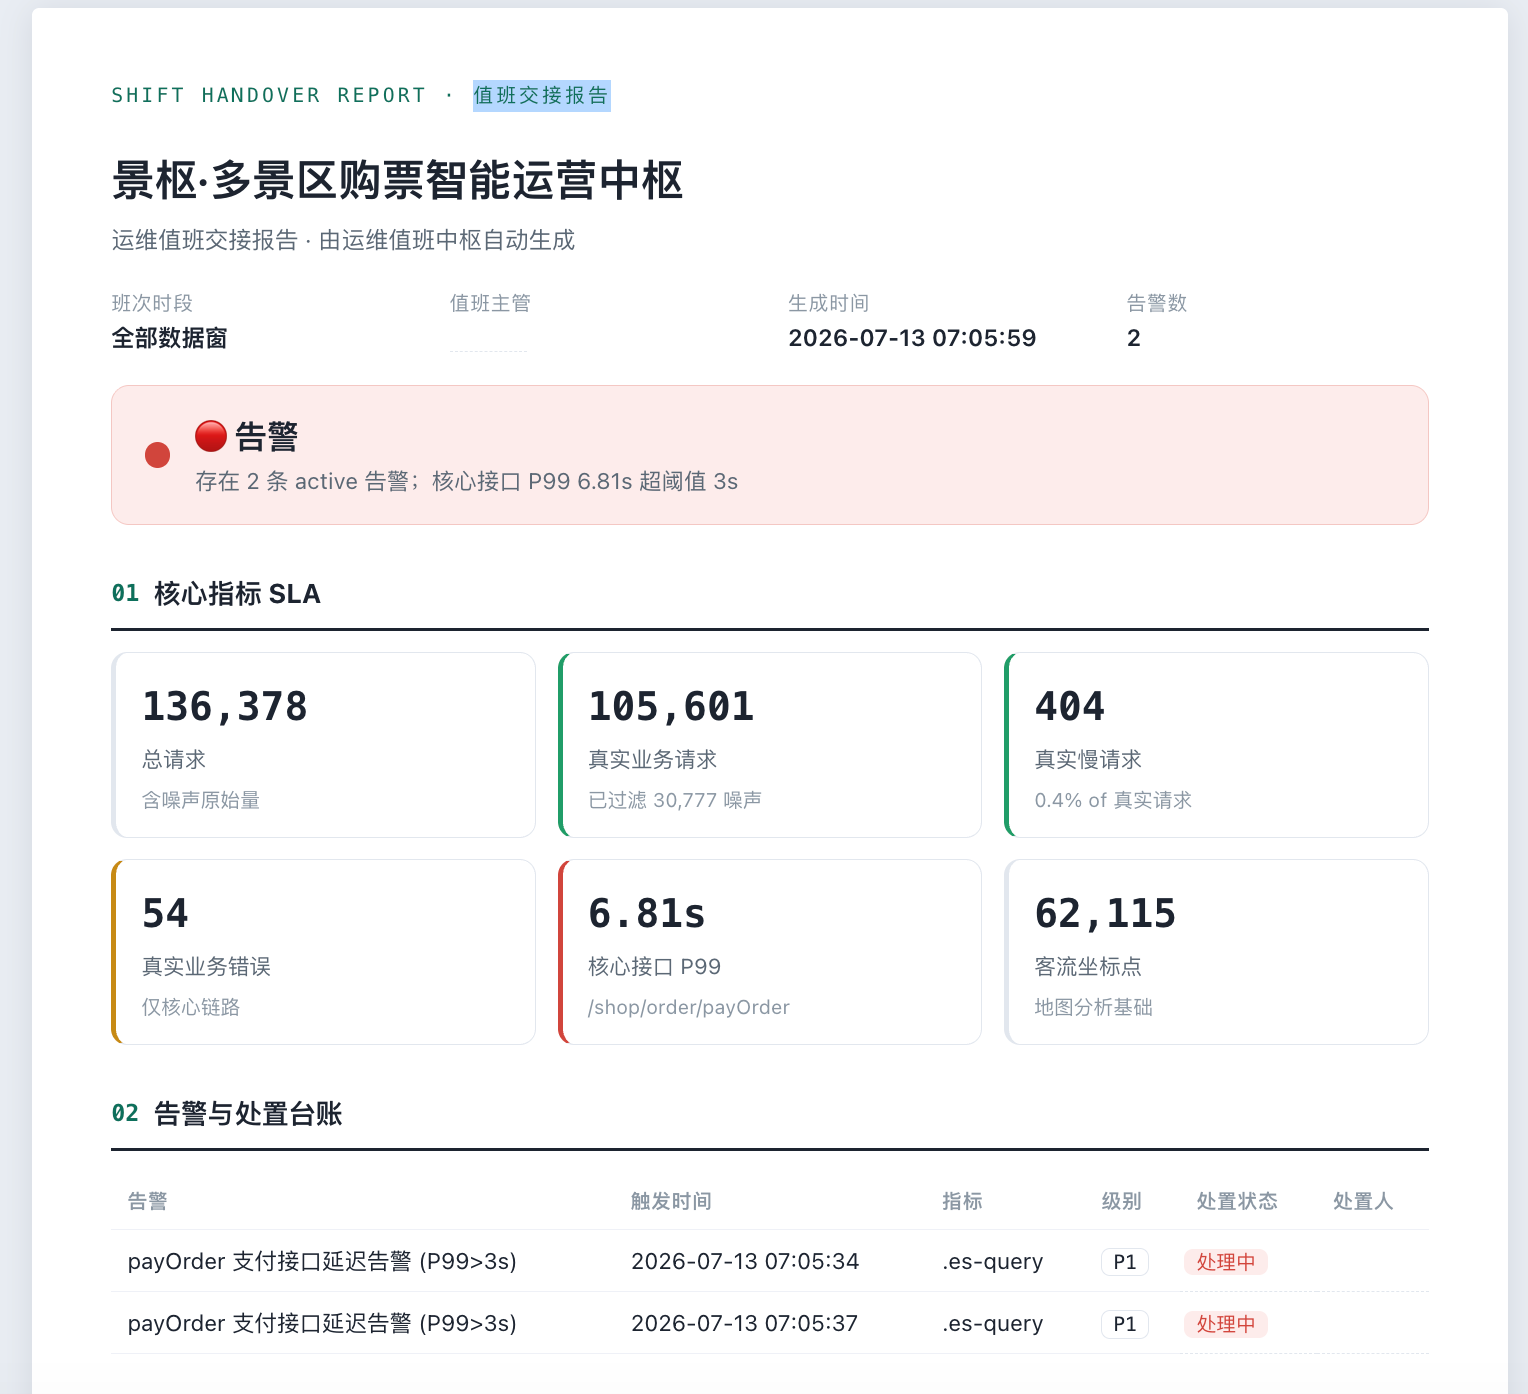Click the P1 badge in 07:05:34 row

click(1125, 1262)
